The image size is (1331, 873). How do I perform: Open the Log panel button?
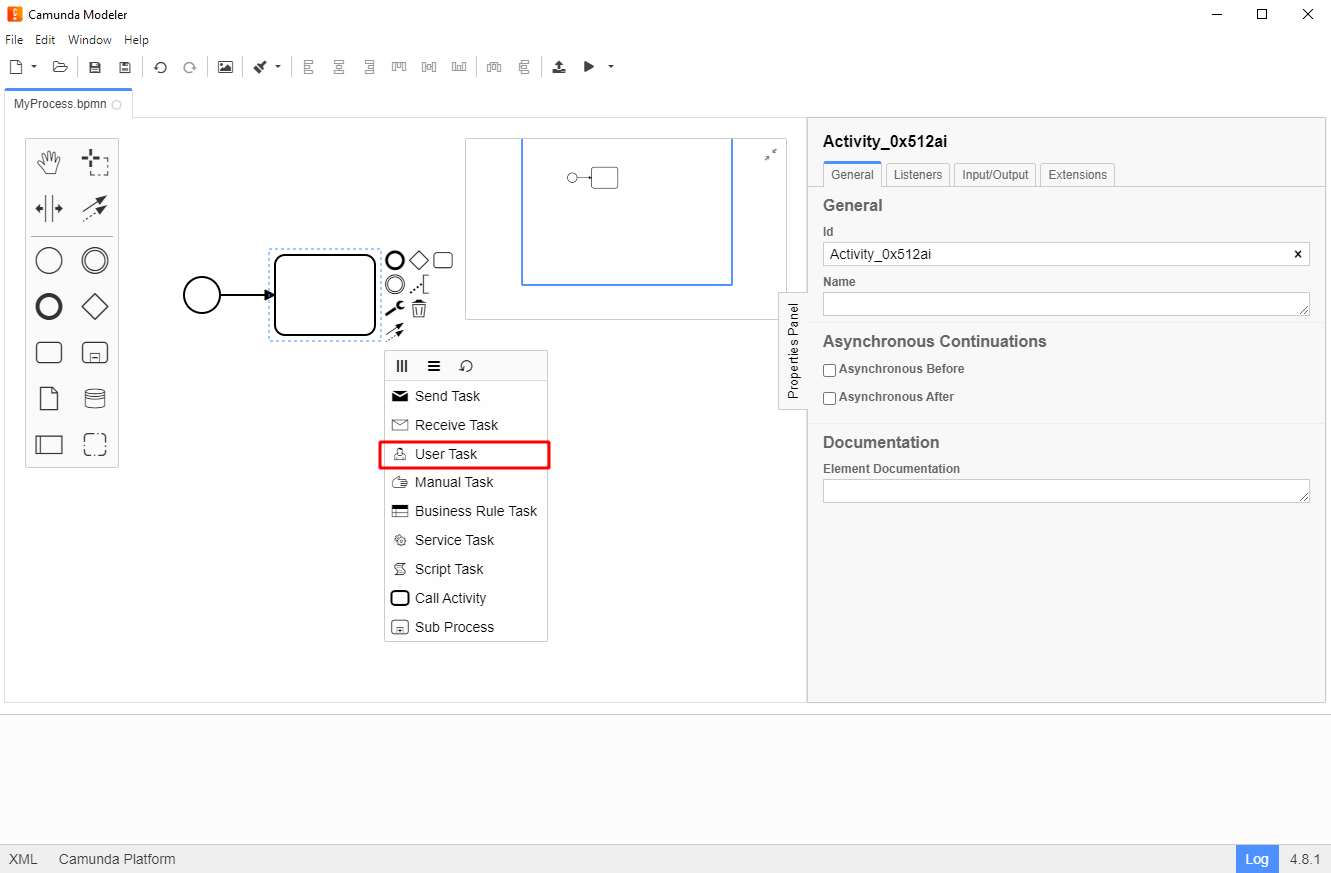[x=1257, y=859]
